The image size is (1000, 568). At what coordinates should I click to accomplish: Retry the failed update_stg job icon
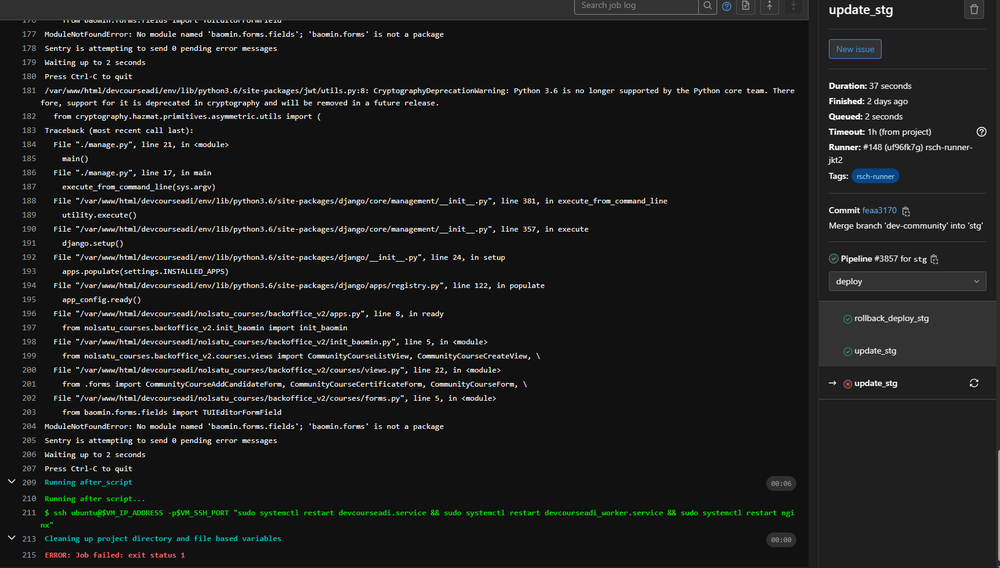pyautogui.click(x=974, y=383)
